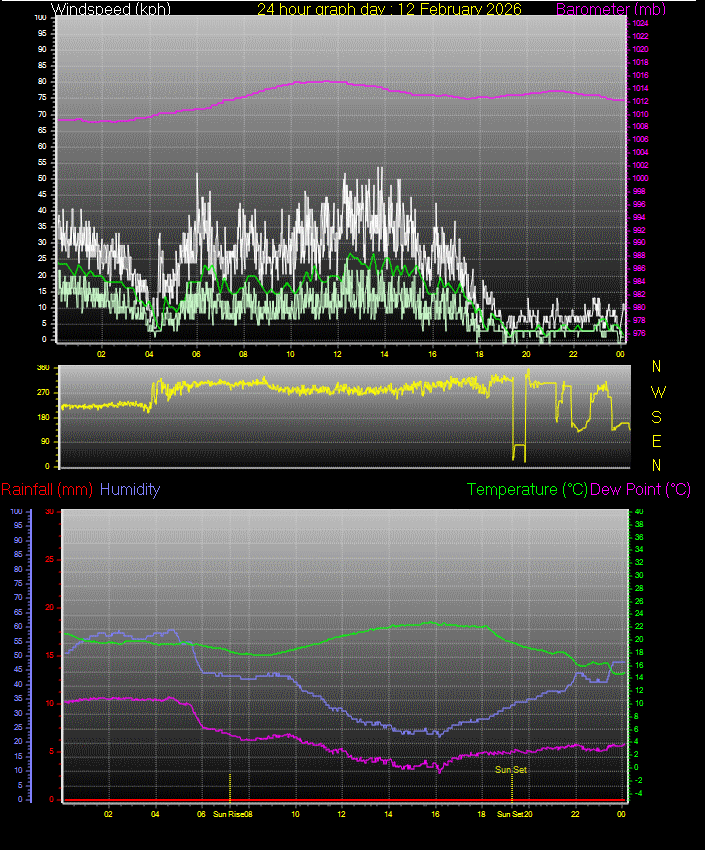Click the topmost N compass label
This screenshot has height=850, width=705.
(656, 366)
